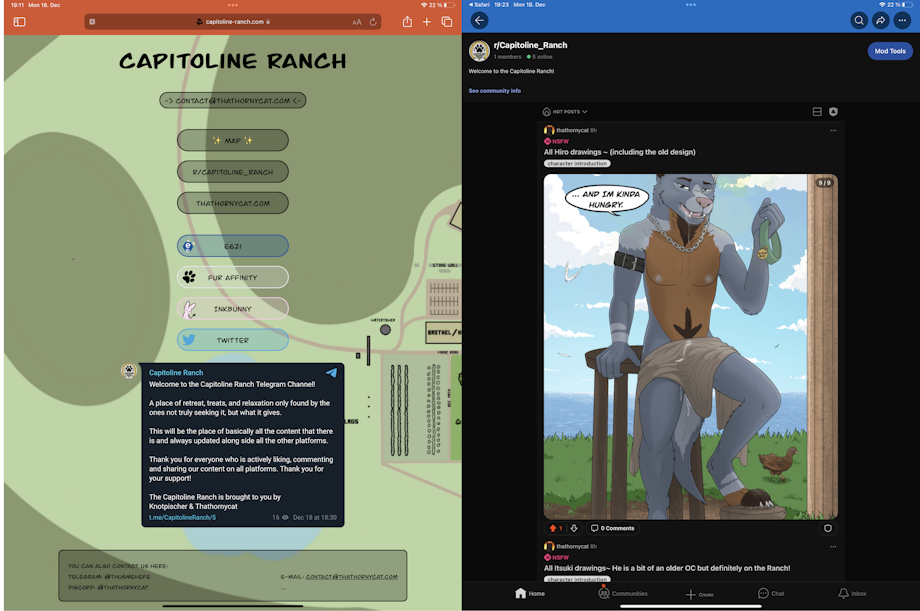Click the footer contact e-mail link
Image resolution: width=920 pixels, height=611 pixels.
click(x=351, y=577)
